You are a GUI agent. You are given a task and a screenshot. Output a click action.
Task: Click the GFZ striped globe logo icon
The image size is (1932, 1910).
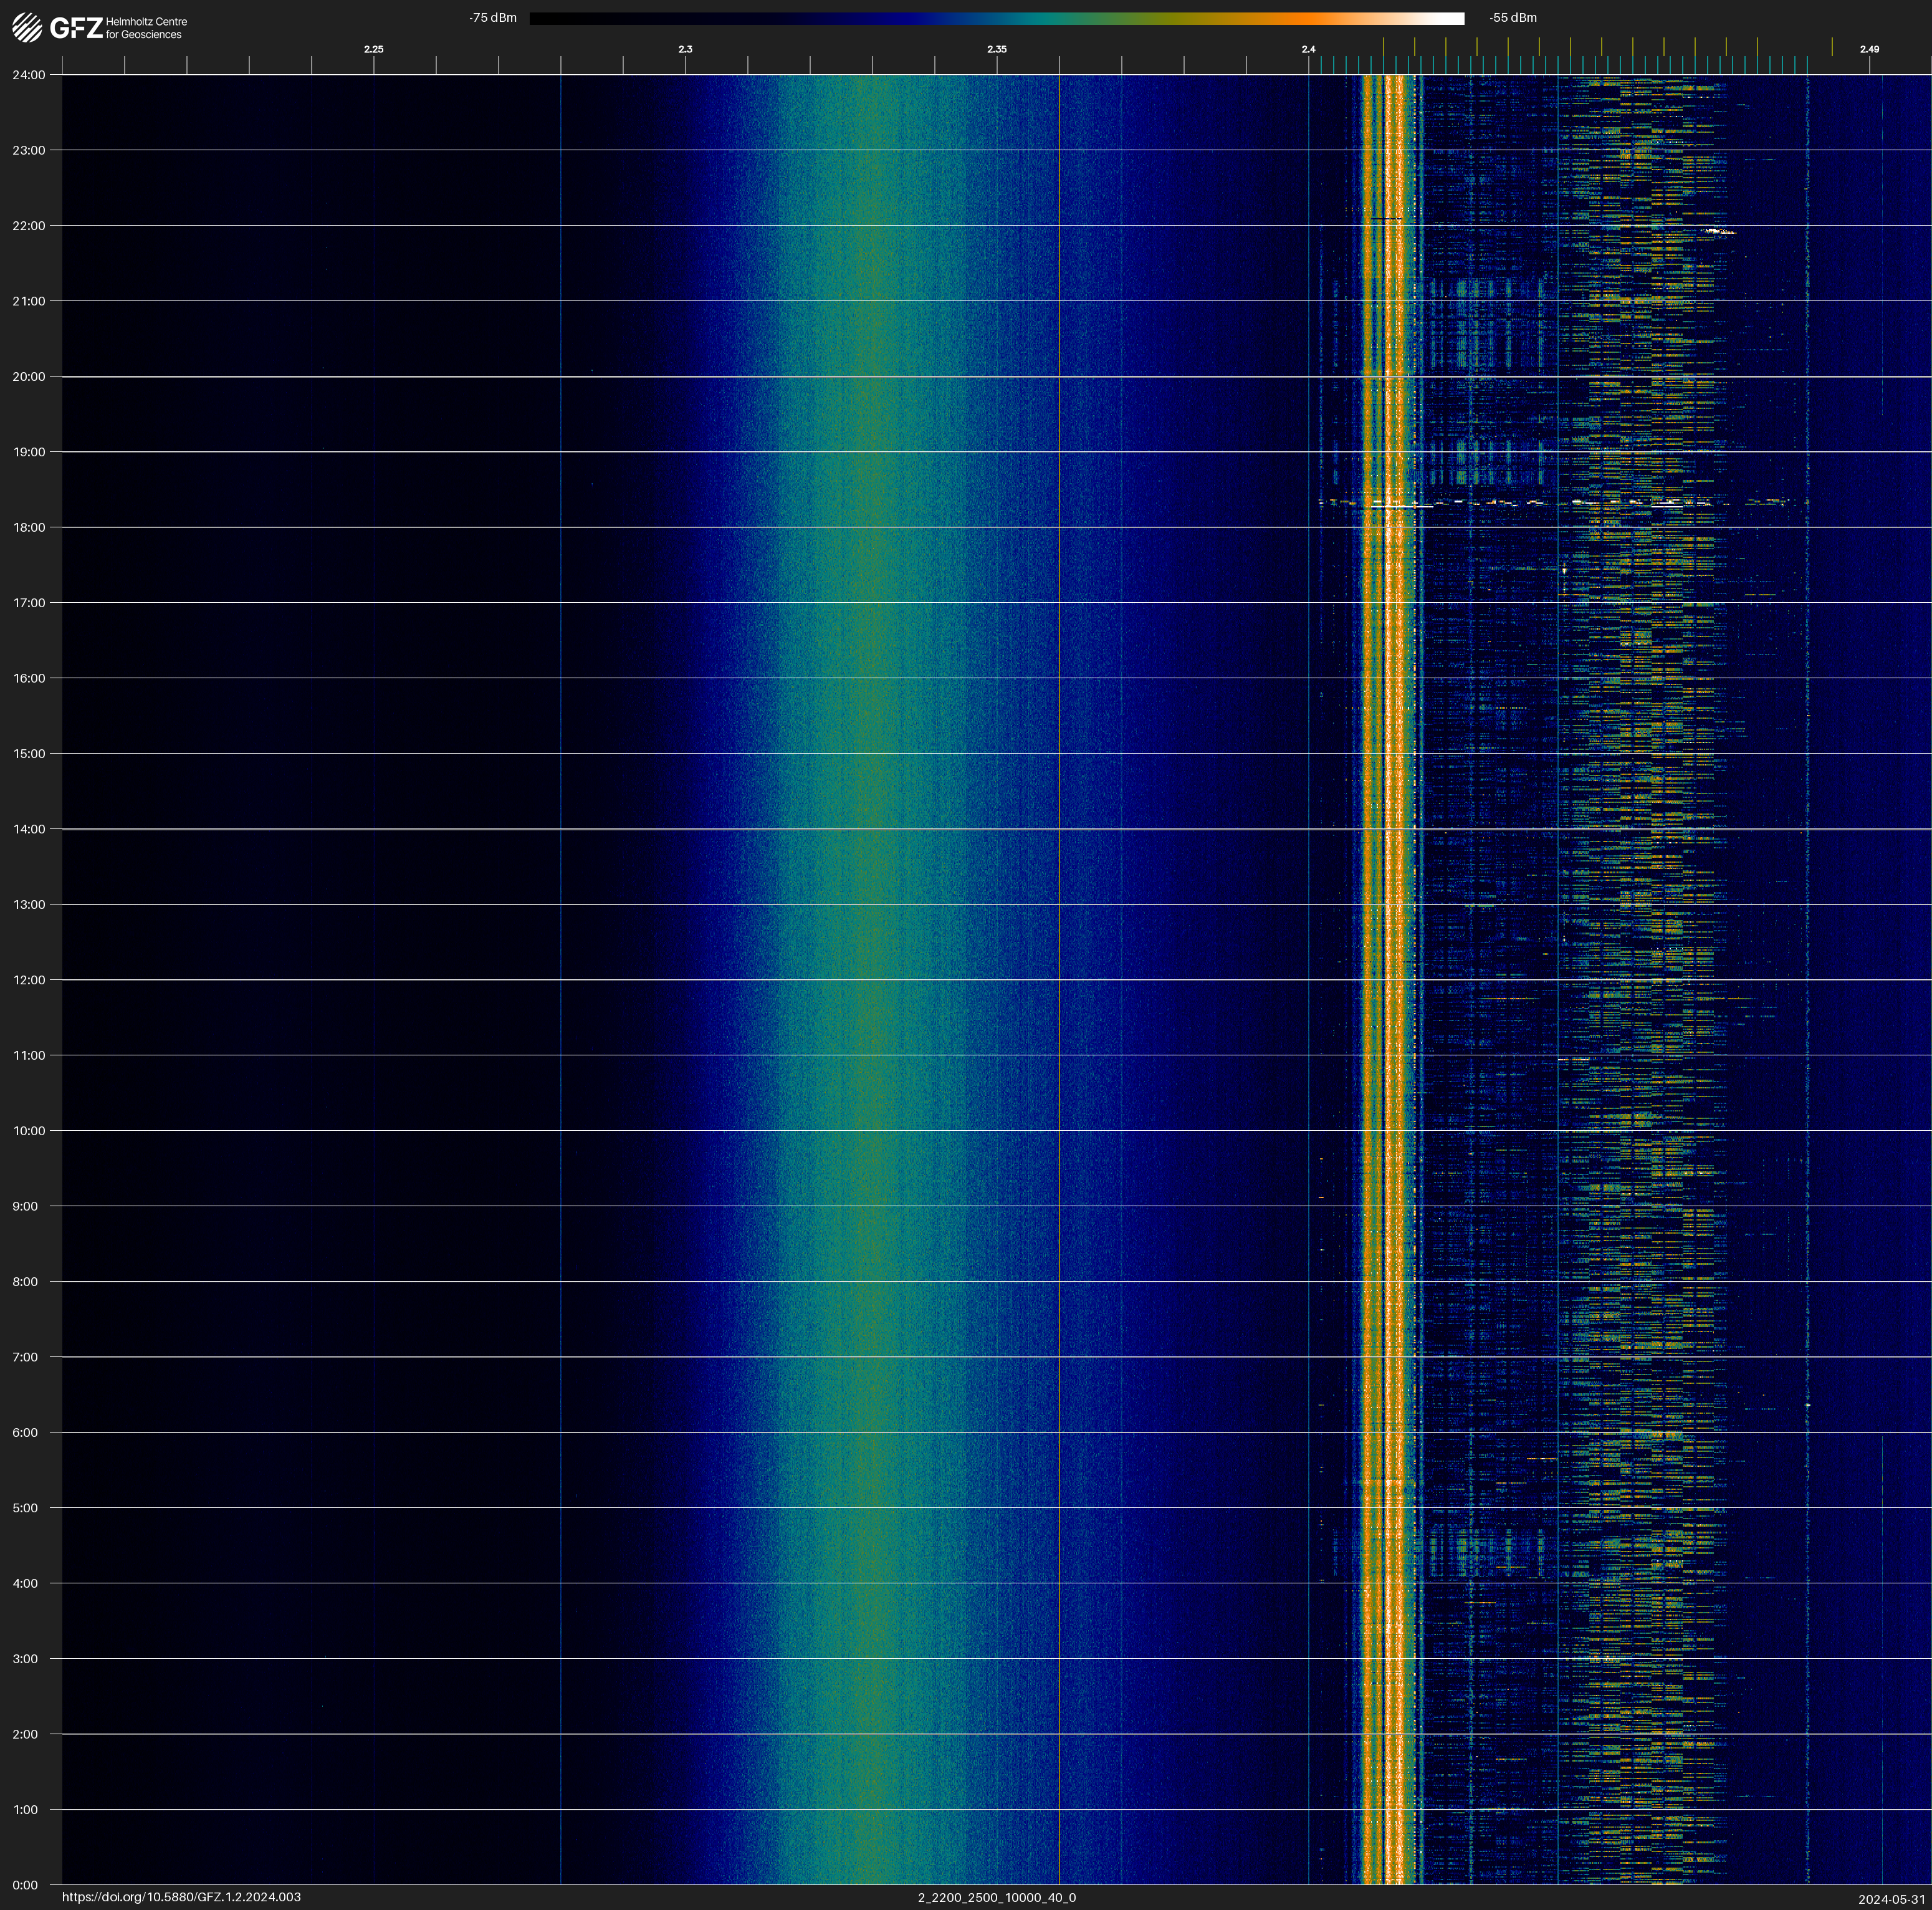[27, 28]
